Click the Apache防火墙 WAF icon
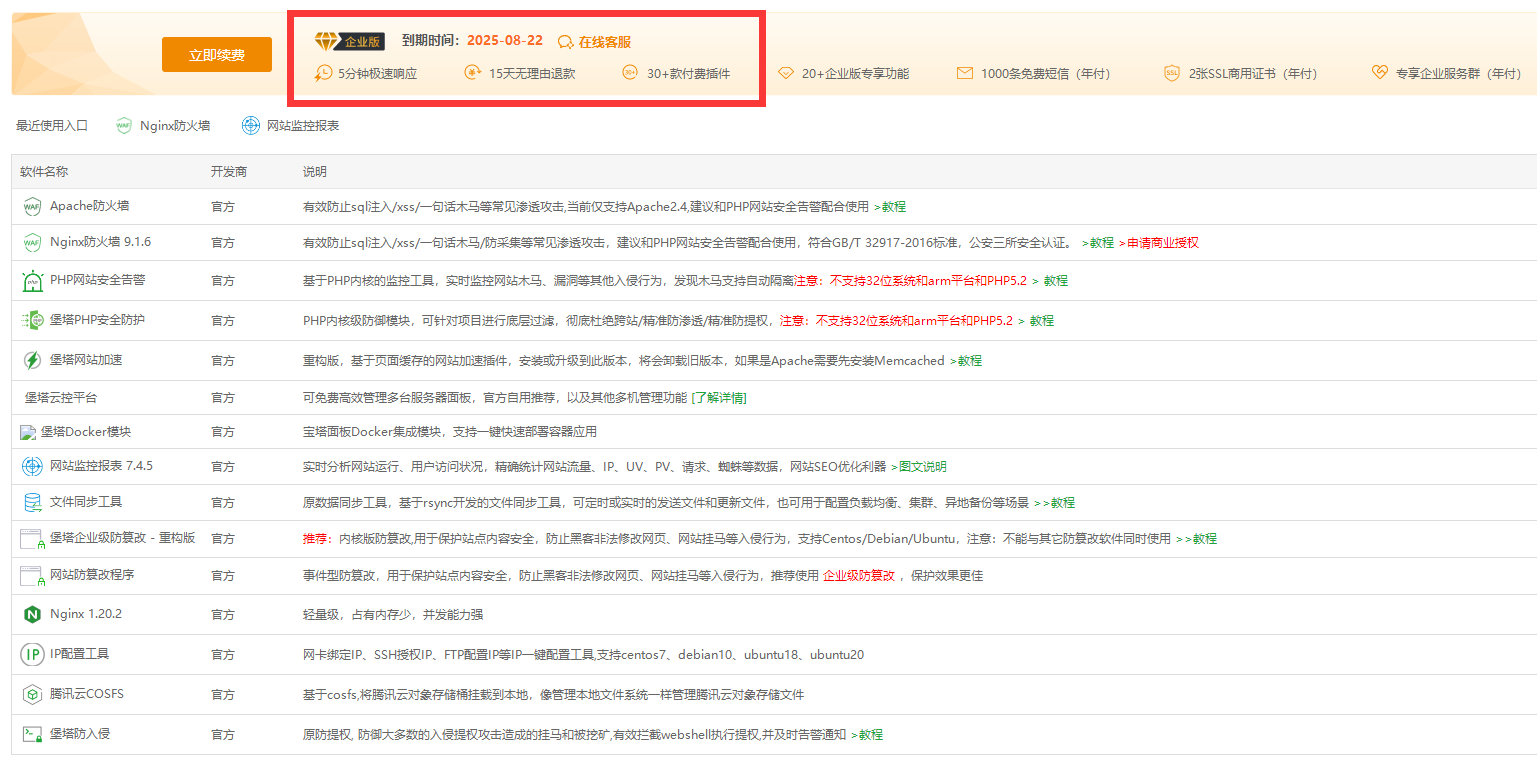The height and width of the screenshot is (769, 1537). tap(32, 207)
